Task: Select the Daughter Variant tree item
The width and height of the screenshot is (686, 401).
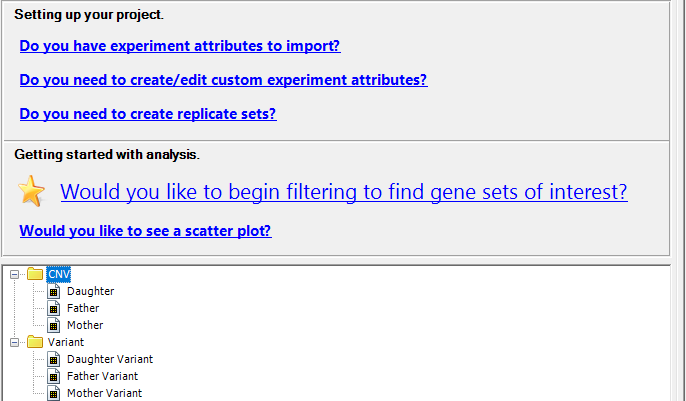Action: pyautogui.click(x=110, y=359)
